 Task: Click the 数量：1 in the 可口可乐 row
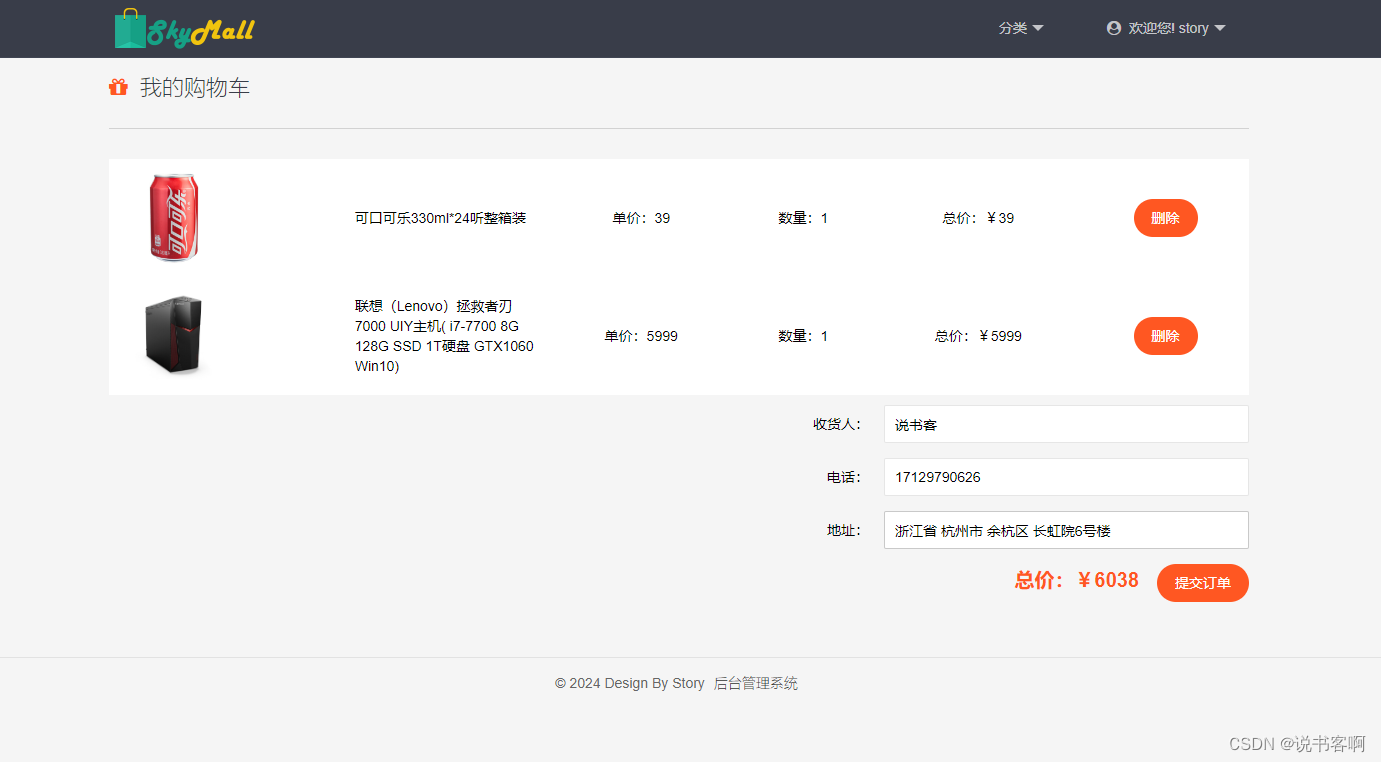803,218
